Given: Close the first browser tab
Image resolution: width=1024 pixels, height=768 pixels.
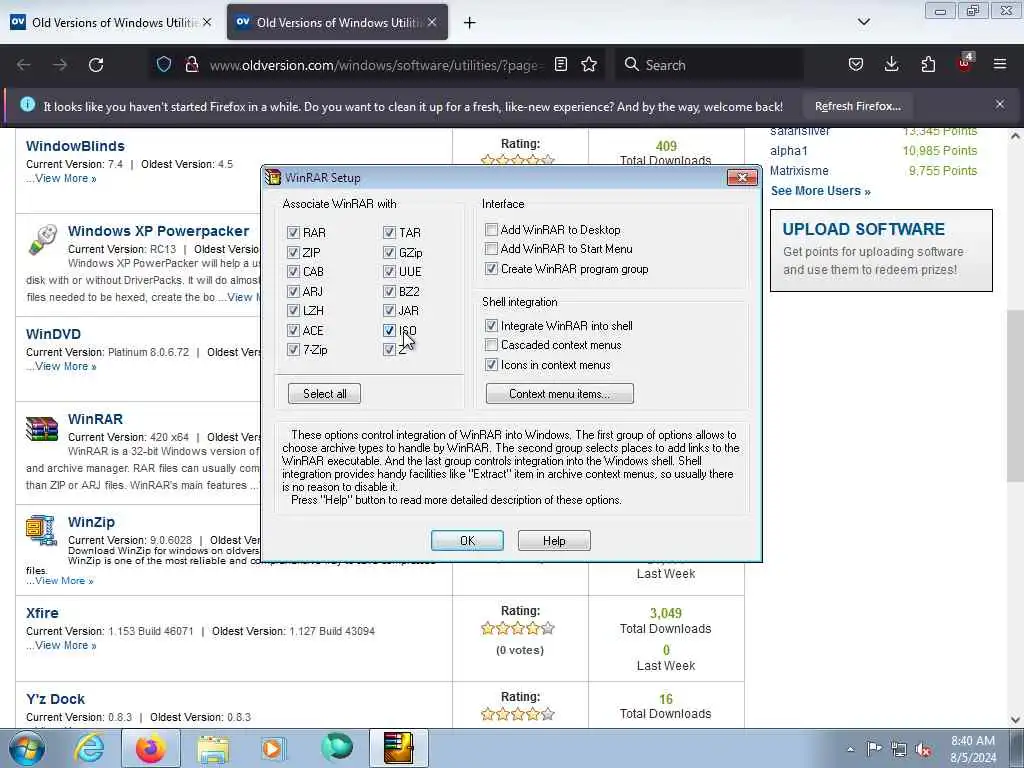Looking at the screenshot, I should [x=207, y=22].
